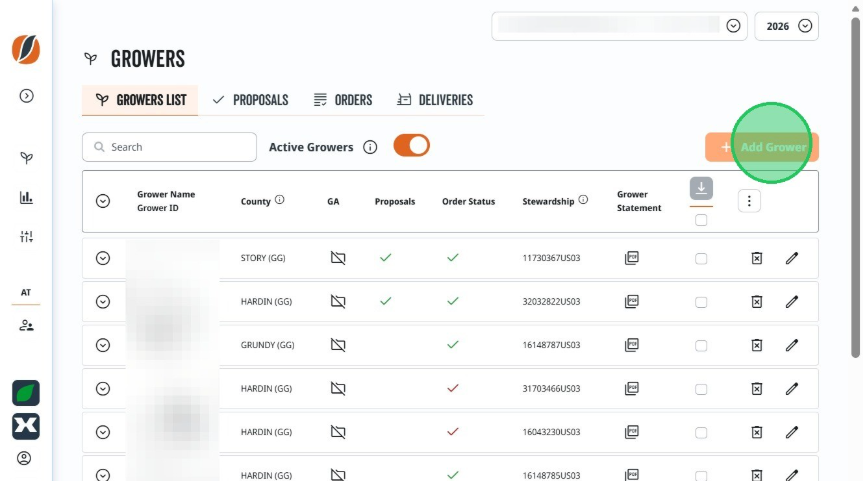This screenshot has height=481, width=864.
Task: Open the bar chart icon in the sidebar
Action: point(26,197)
